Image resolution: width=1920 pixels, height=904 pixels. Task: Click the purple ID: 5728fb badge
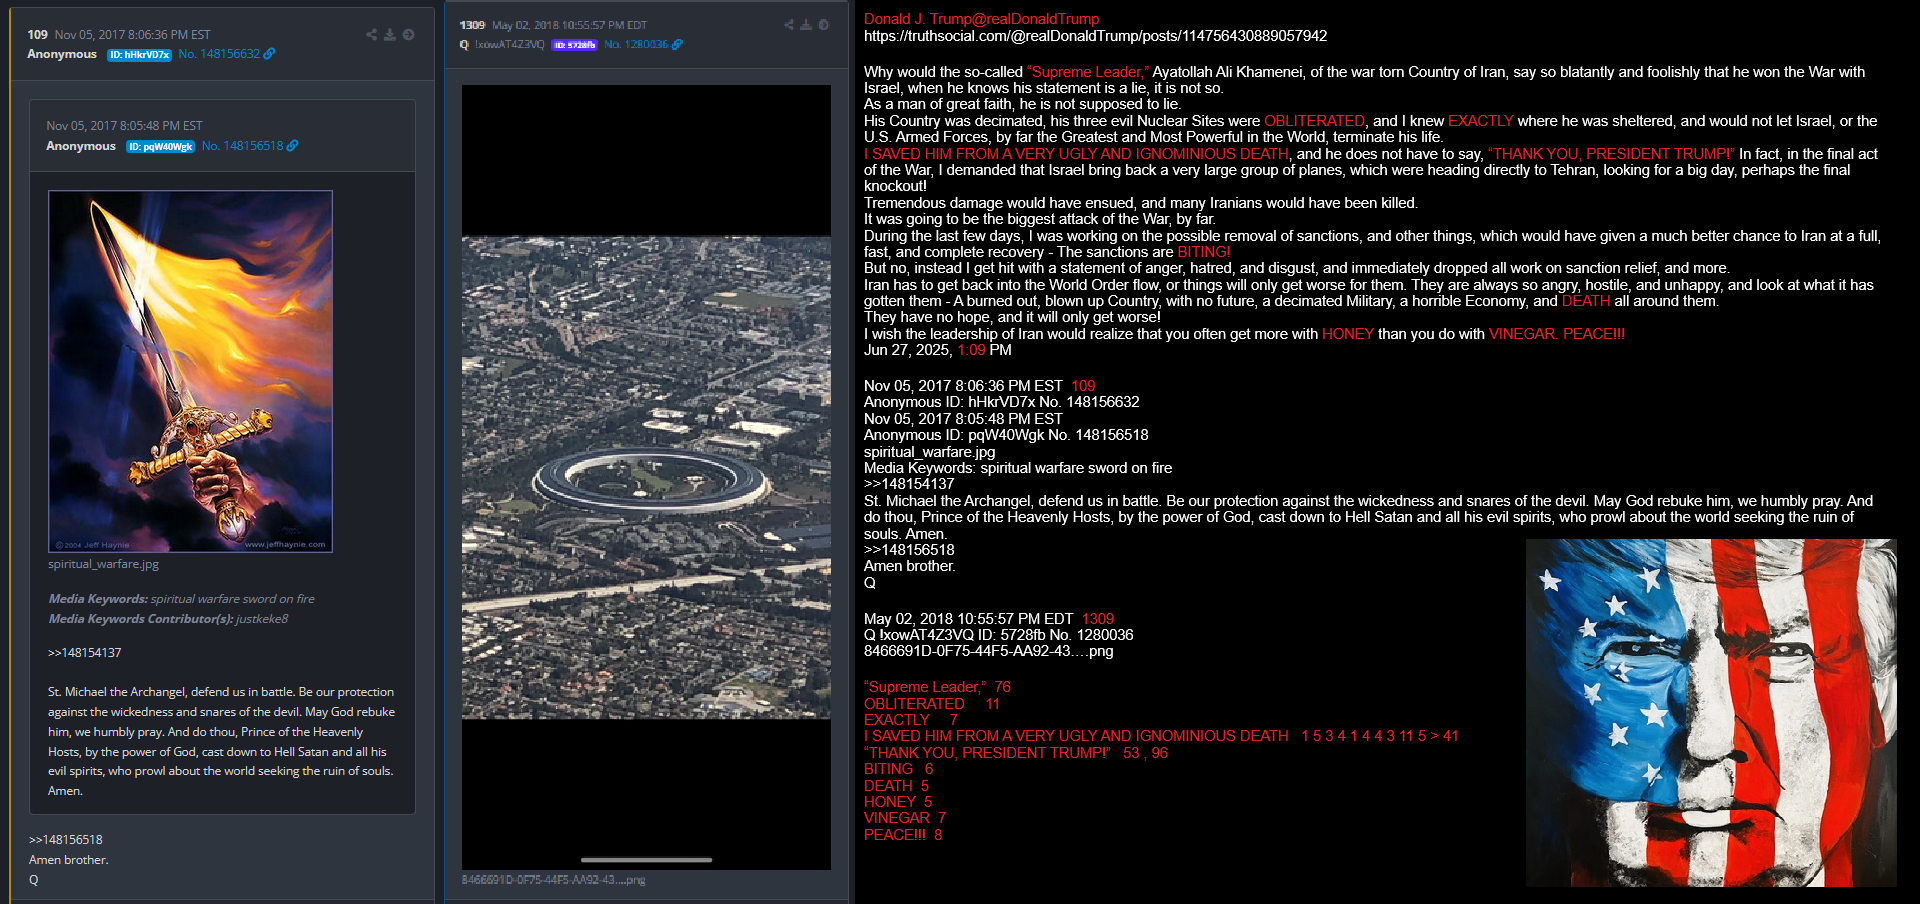[x=574, y=45]
